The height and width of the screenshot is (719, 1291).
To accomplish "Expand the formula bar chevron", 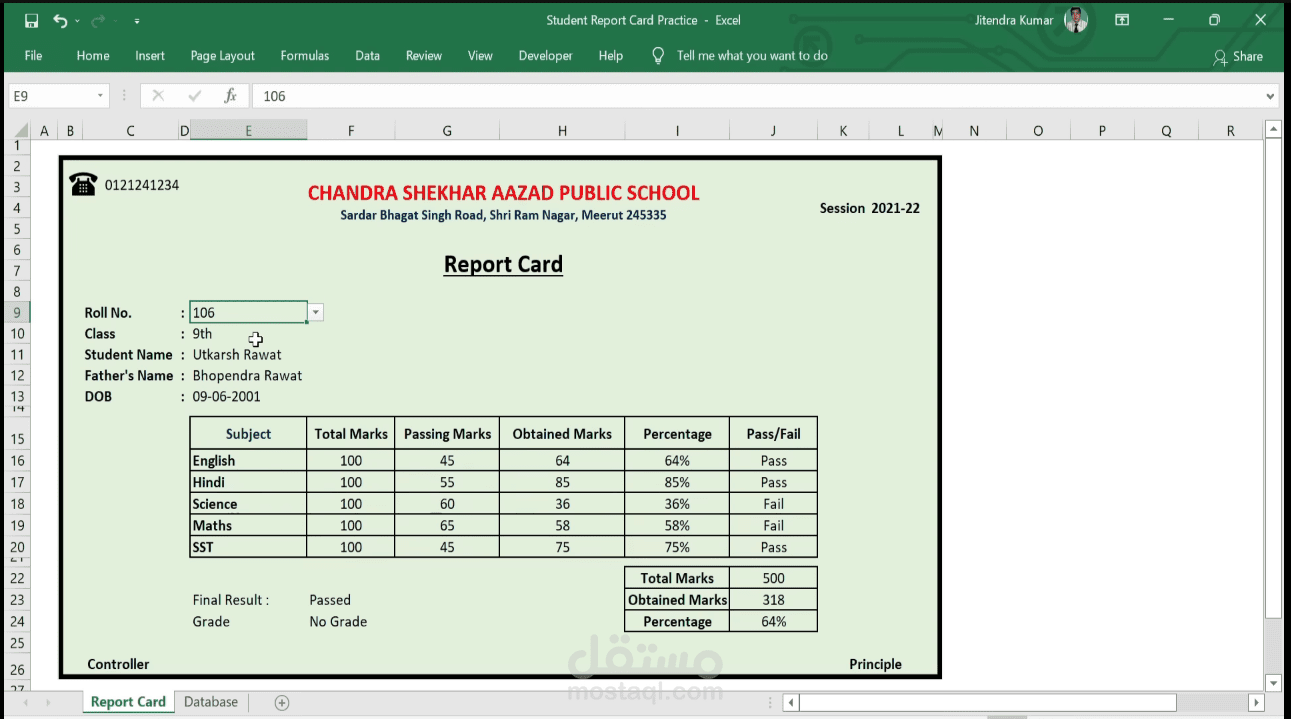I will click(x=1271, y=96).
